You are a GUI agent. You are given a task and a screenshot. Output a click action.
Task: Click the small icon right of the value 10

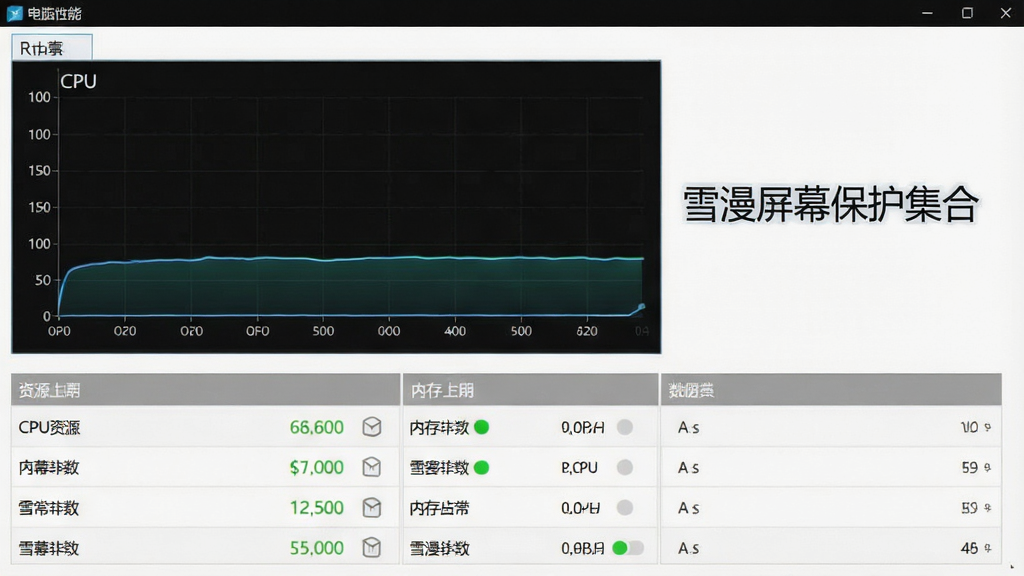click(987, 427)
